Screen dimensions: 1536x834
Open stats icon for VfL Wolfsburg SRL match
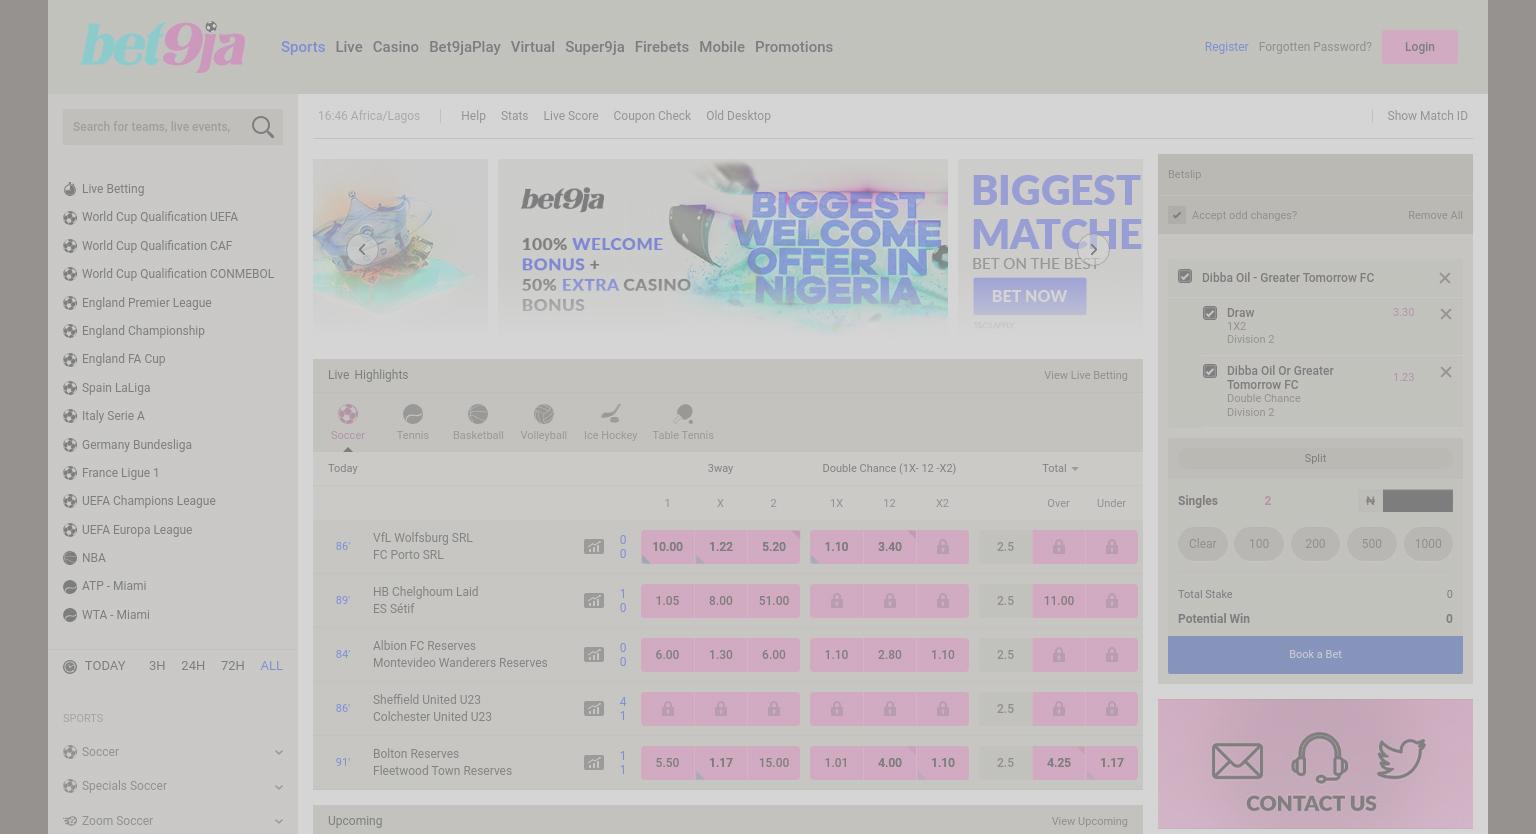[x=594, y=546]
